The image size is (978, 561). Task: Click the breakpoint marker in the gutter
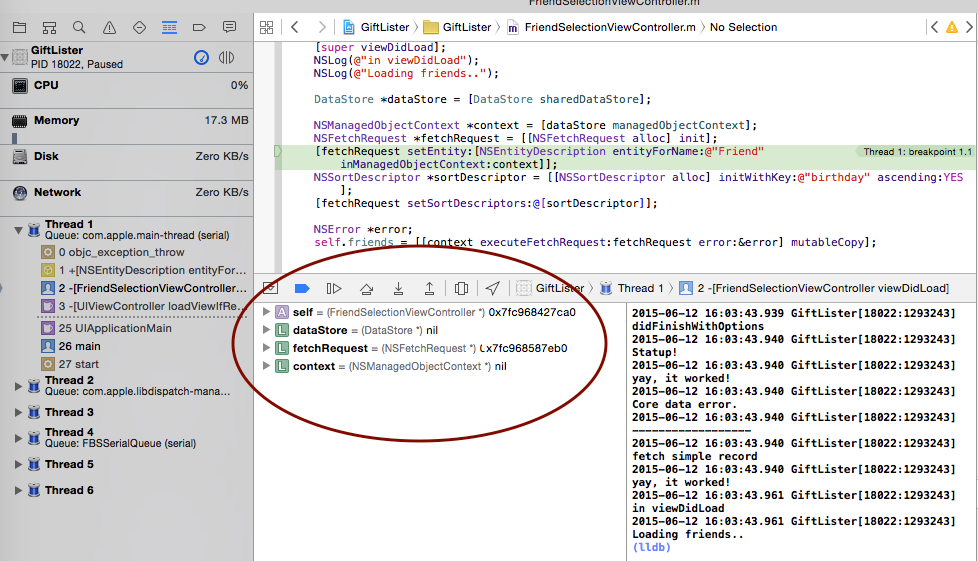(x=278, y=152)
